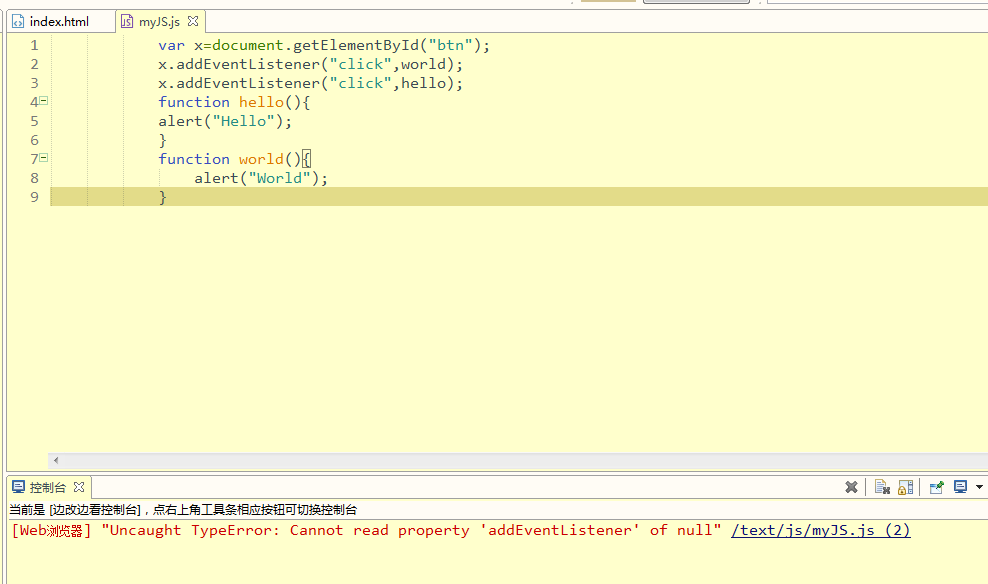Collapse the world function fold marker
Screen dimensions: 988x584
[x=43, y=157]
